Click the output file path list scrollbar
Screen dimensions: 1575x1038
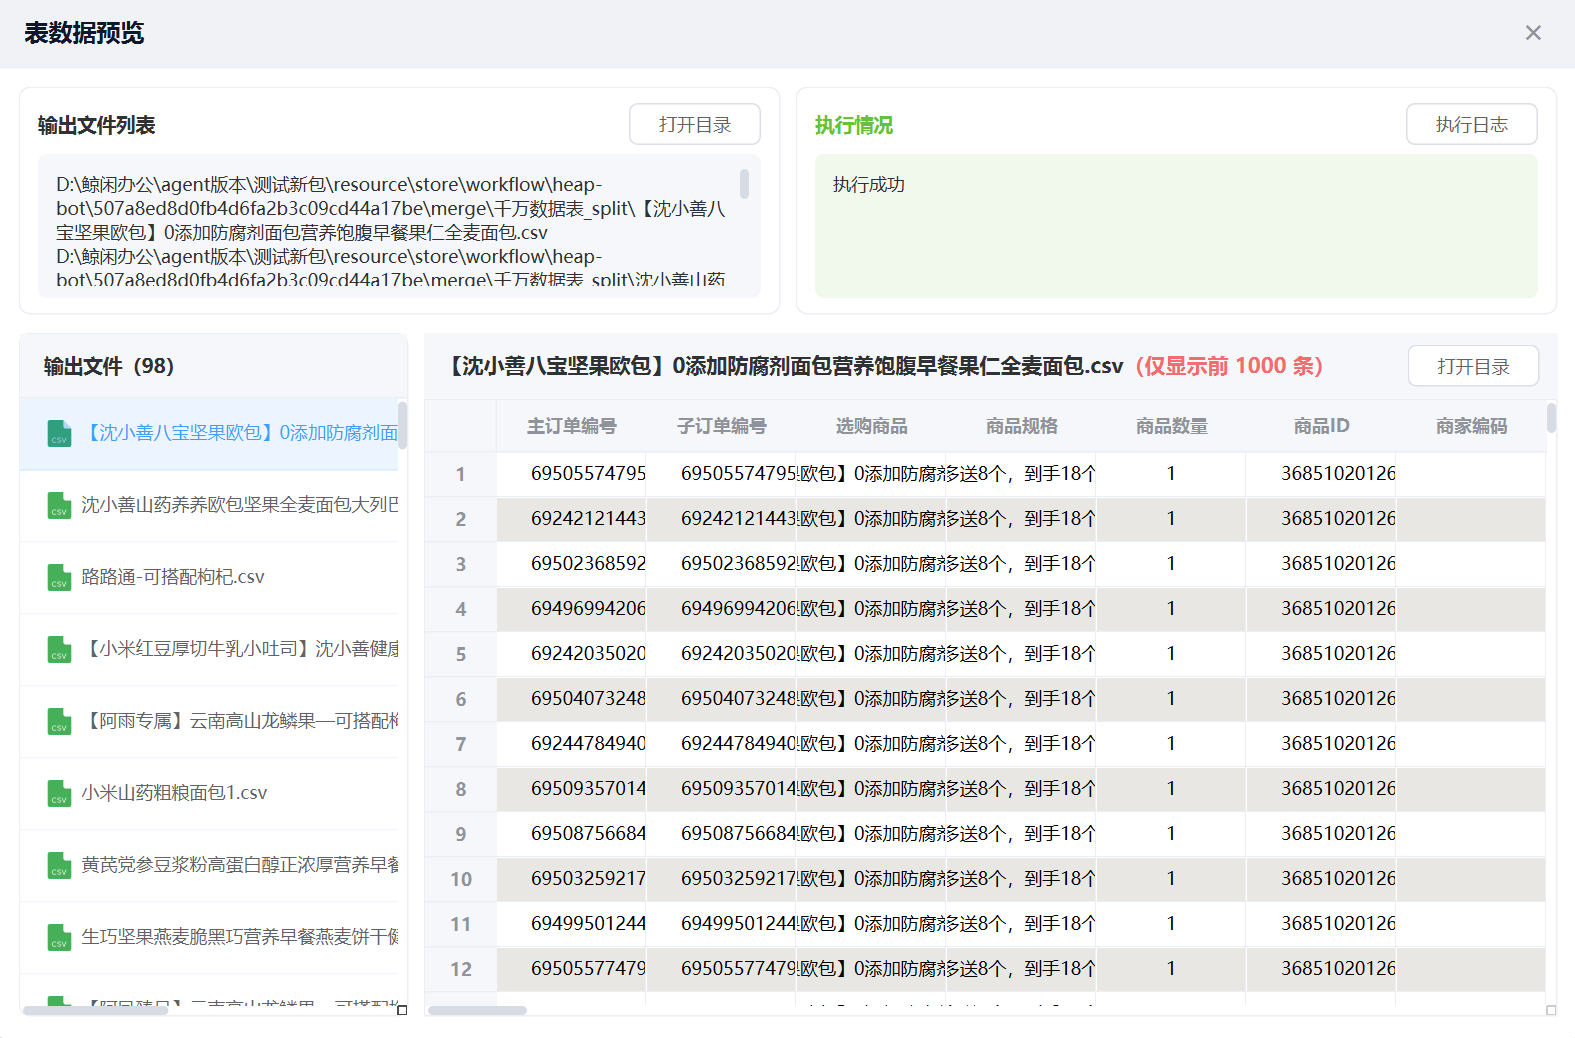click(744, 185)
